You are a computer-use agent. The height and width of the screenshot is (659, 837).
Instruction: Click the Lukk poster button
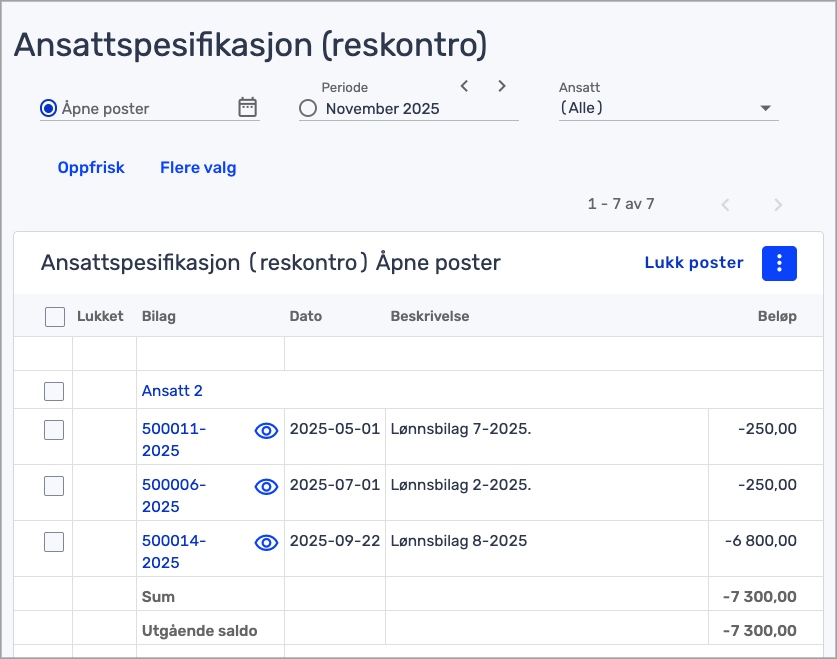pos(693,263)
